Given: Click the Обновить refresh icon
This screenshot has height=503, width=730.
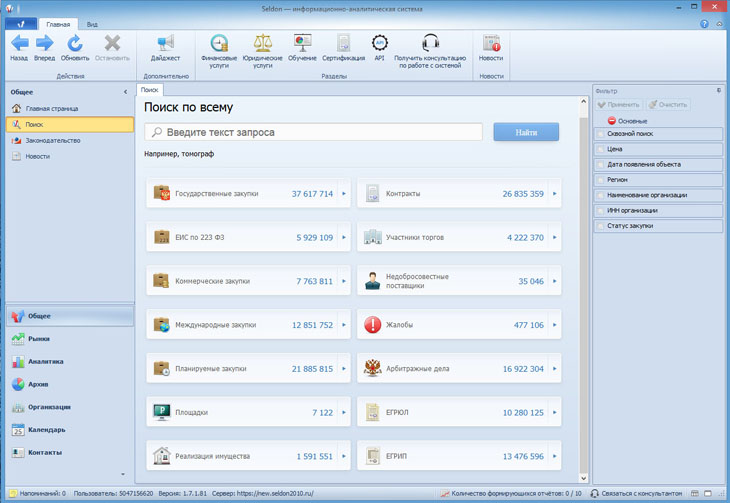Looking at the screenshot, I should pos(75,44).
